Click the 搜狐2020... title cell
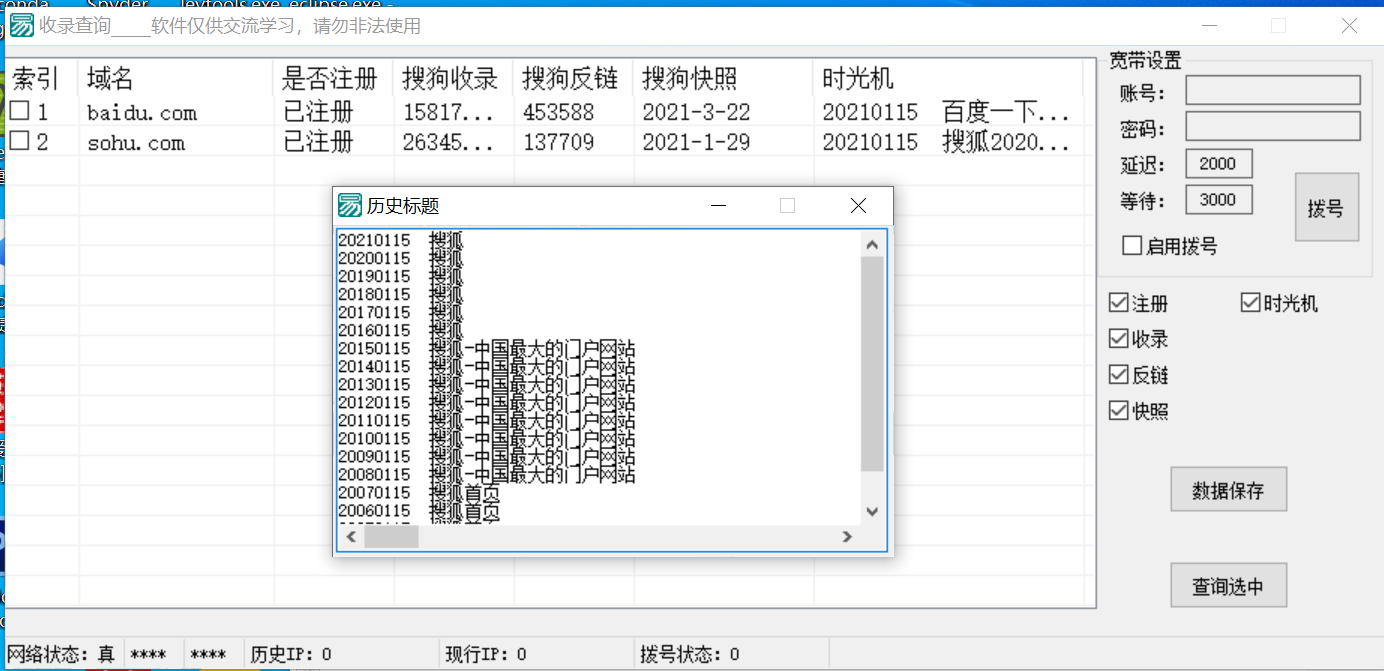Screen dimensions: 1384x671 [1007, 142]
